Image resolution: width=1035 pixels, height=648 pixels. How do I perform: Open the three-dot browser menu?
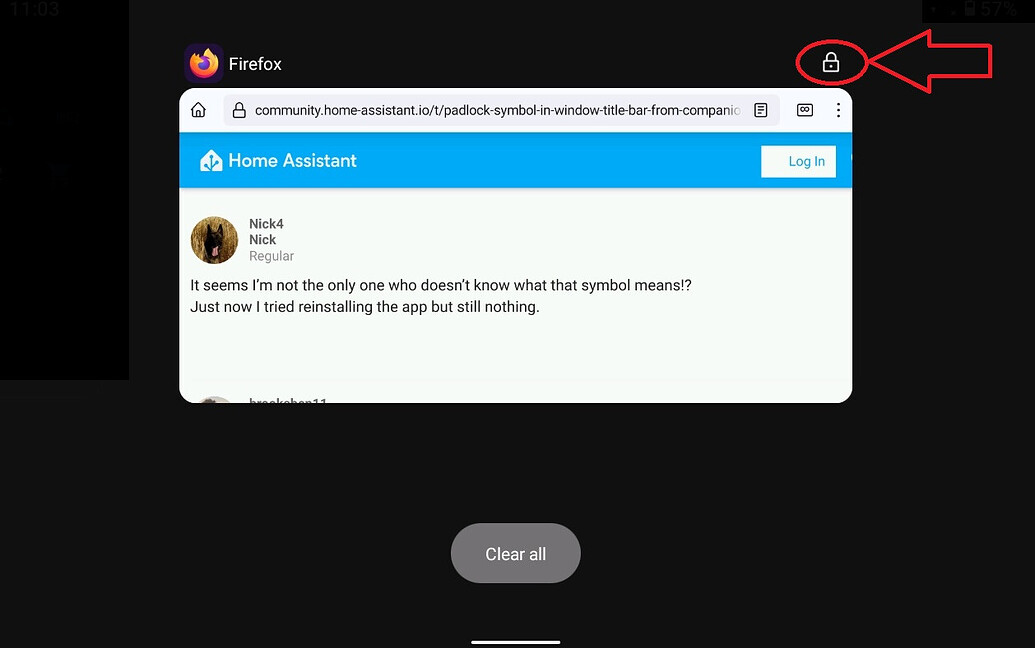point(838,110)
